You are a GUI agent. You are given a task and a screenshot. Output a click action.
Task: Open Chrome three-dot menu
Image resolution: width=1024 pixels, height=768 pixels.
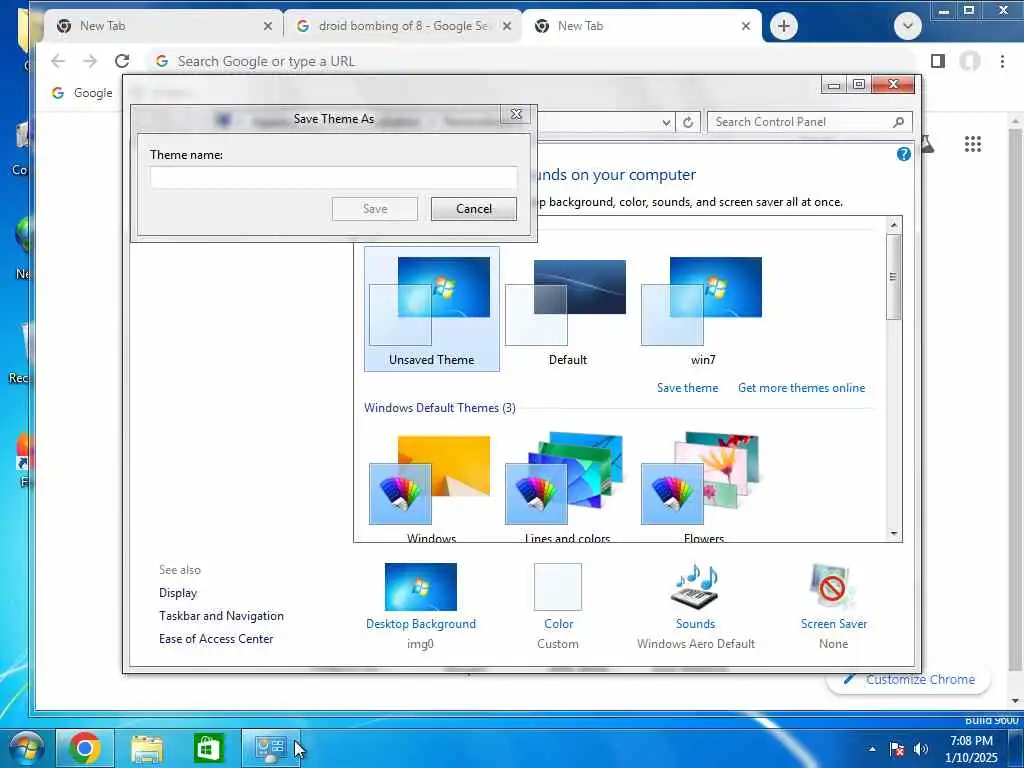pyautogui.click(x=1002, y=61)
